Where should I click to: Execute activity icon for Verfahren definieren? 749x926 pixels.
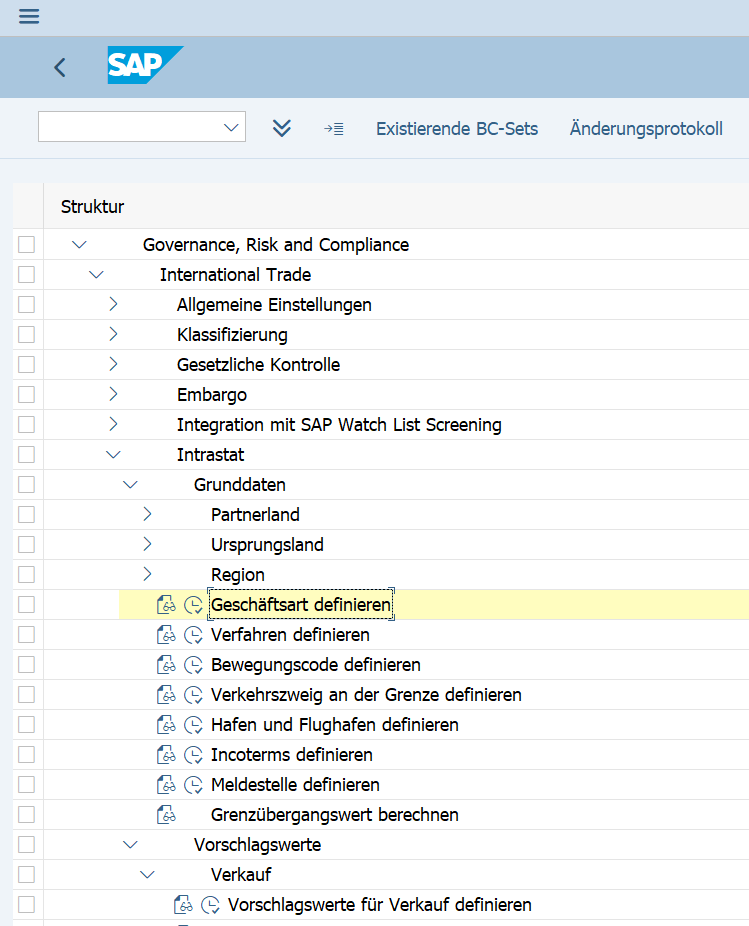(194, 635)
